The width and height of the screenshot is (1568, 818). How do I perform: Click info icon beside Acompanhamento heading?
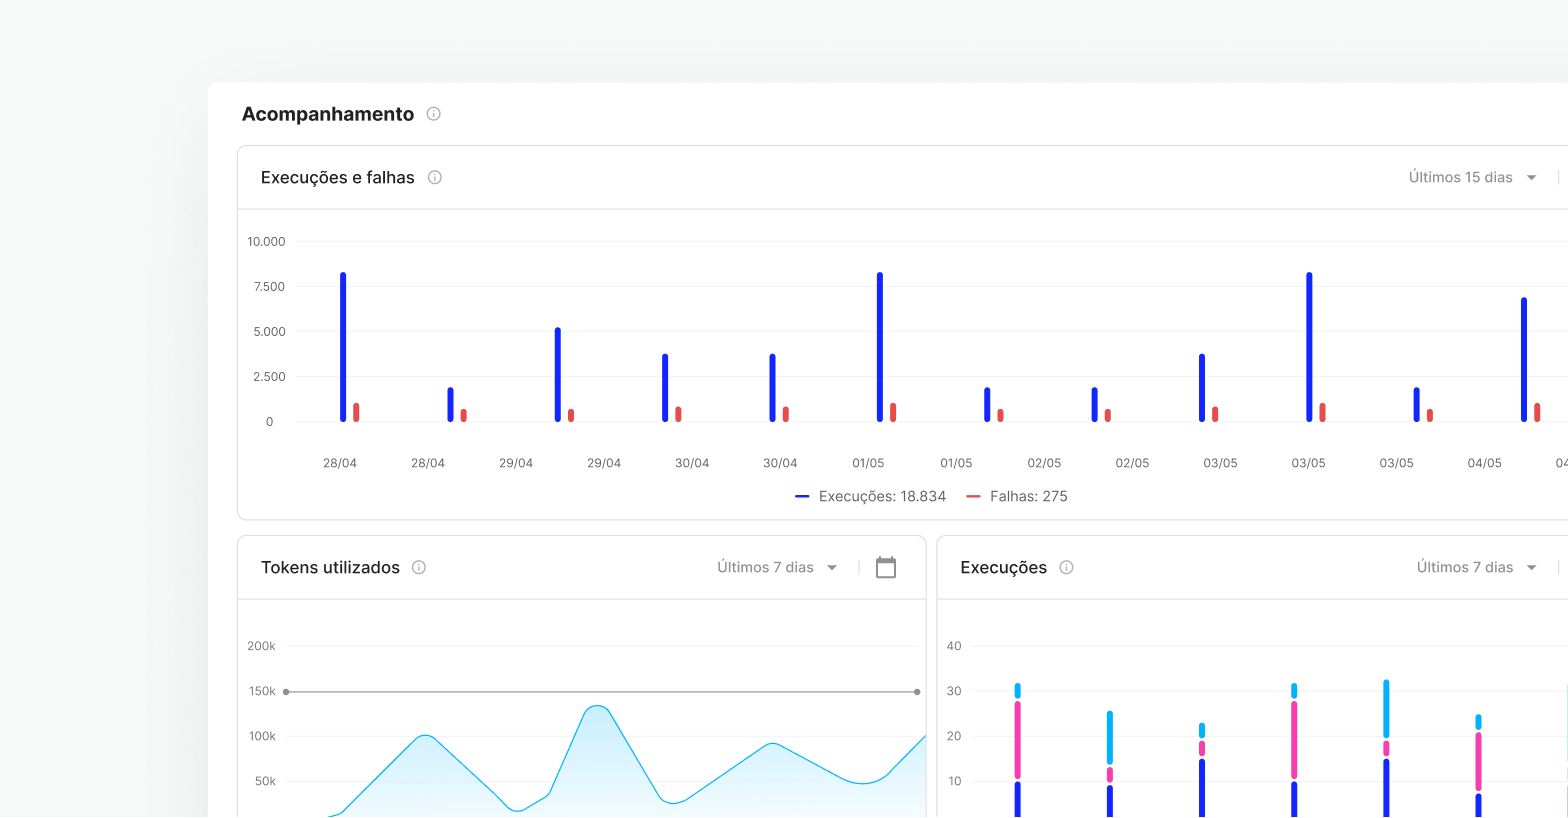(x=433, y=114)
